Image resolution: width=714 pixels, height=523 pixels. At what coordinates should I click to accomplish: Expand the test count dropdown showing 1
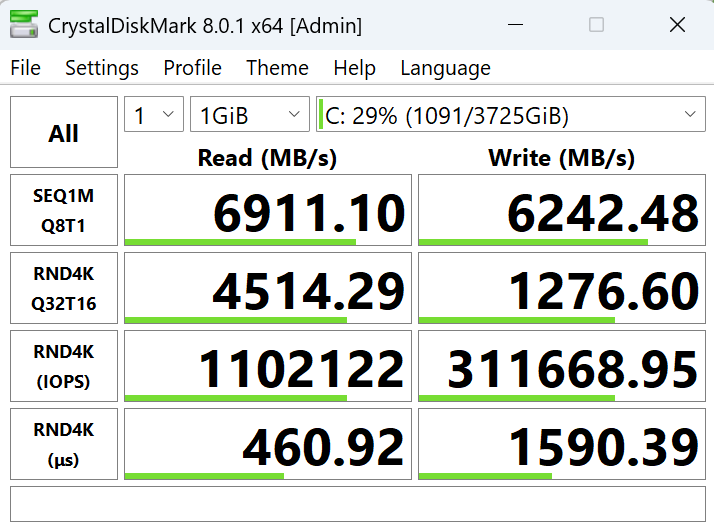154,114
